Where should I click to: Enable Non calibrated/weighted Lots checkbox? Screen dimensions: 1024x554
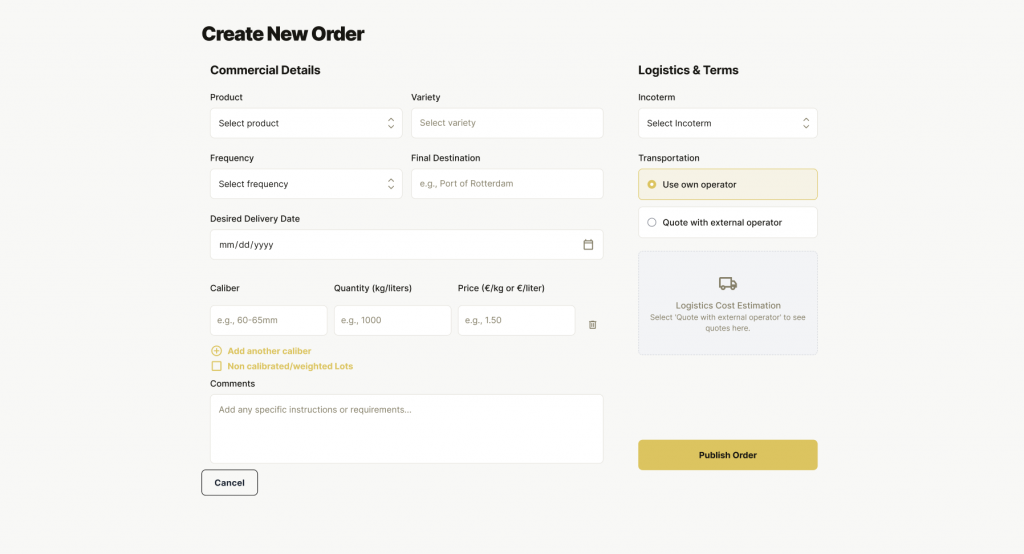point(216,366)
